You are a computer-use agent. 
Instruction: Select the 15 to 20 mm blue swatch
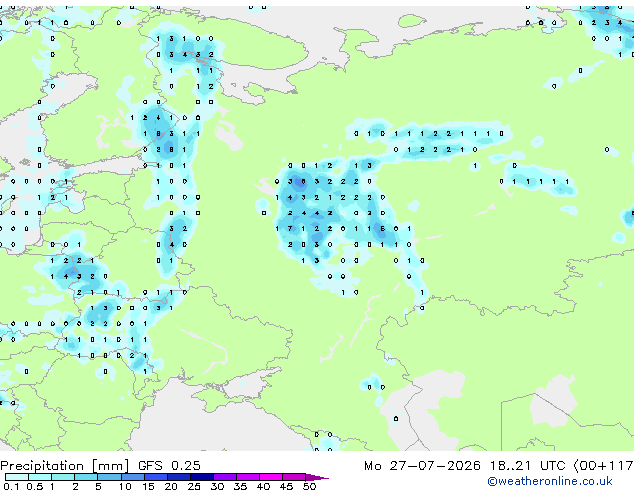point(156,477)
